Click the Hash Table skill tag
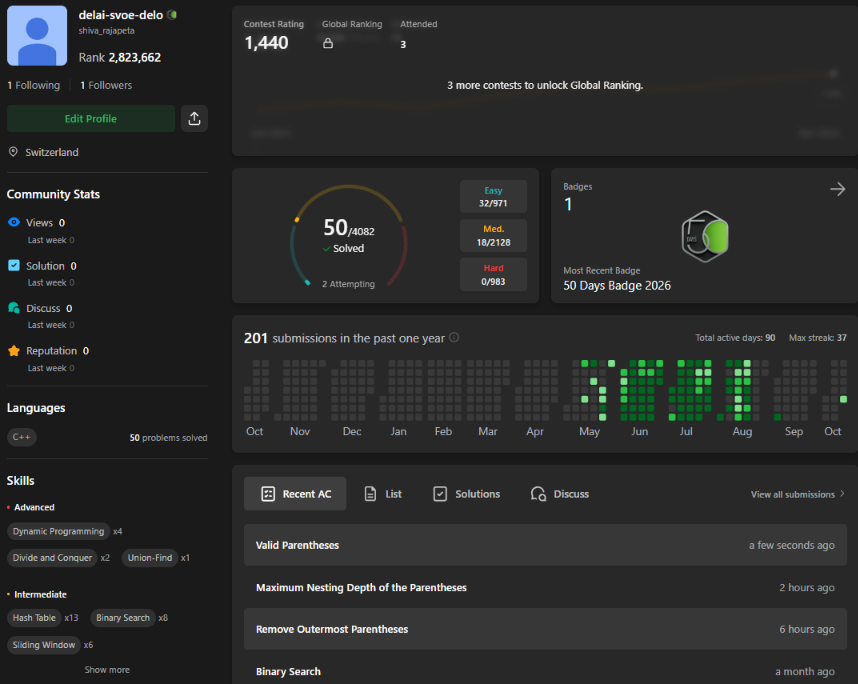 (34, 618)
